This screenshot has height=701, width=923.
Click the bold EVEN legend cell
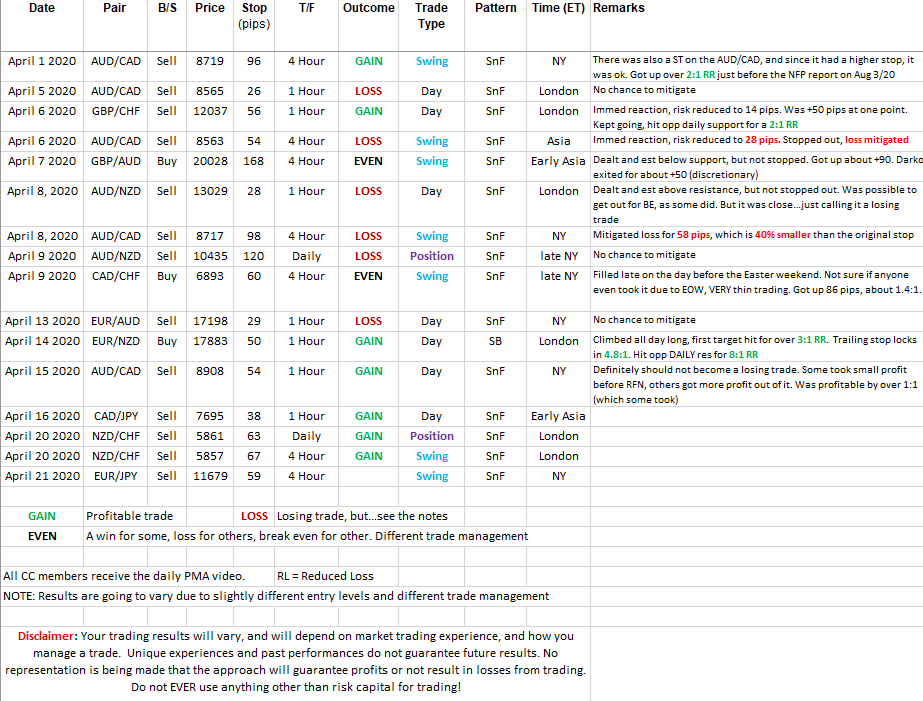(x=42, y=536)
